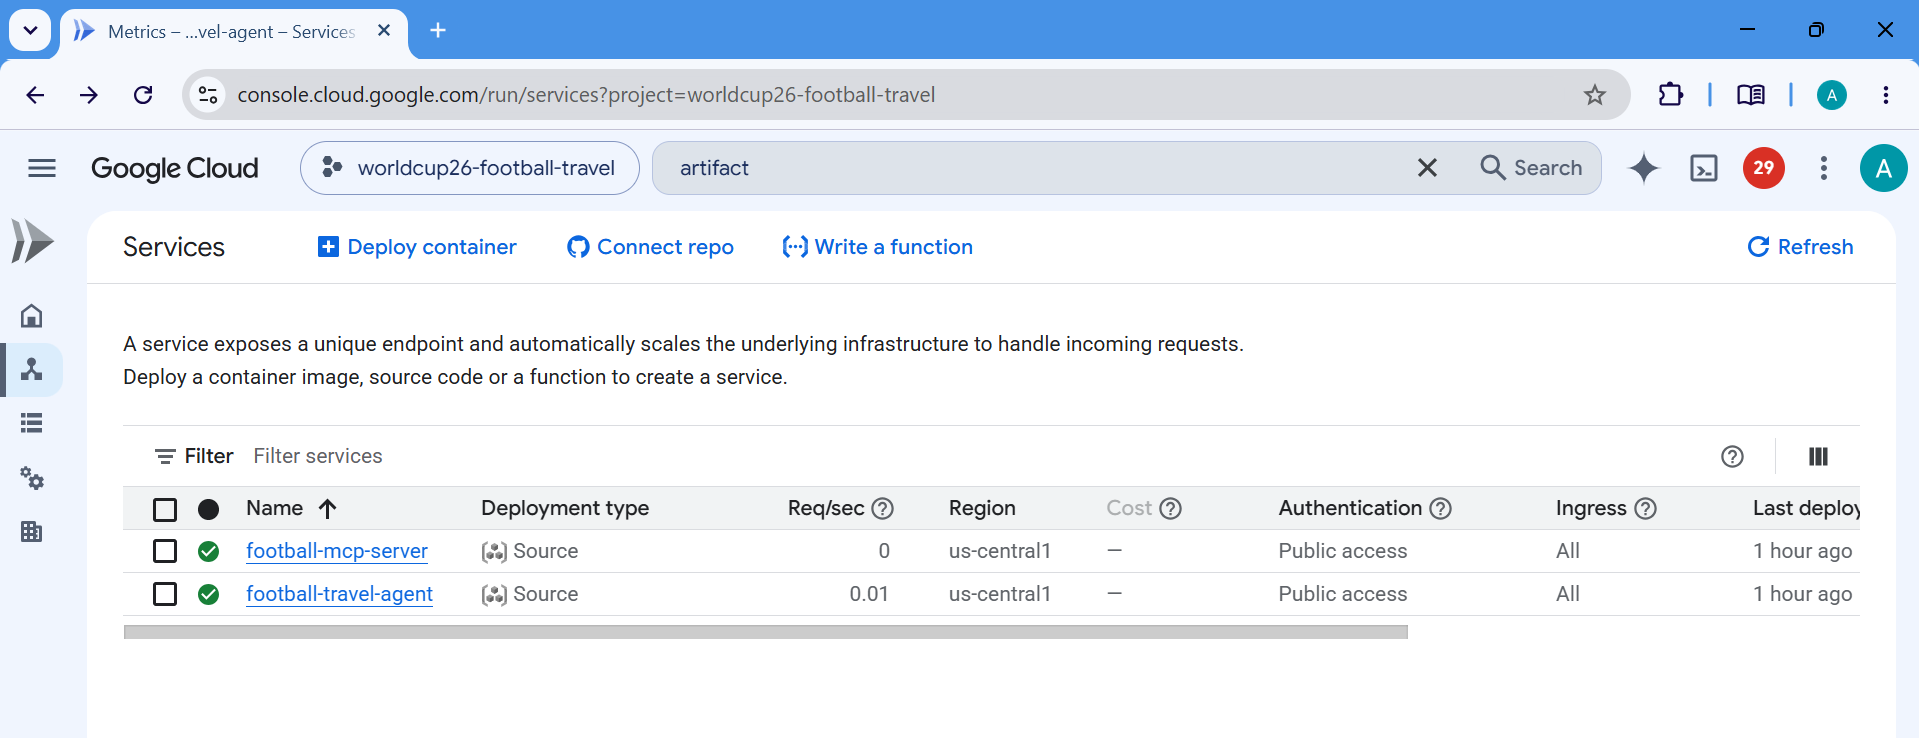This screenshot has width=1919, height=738.
Task: Show Ingress column help icon
Action: pyautogui.click(x=1645, y=508)
